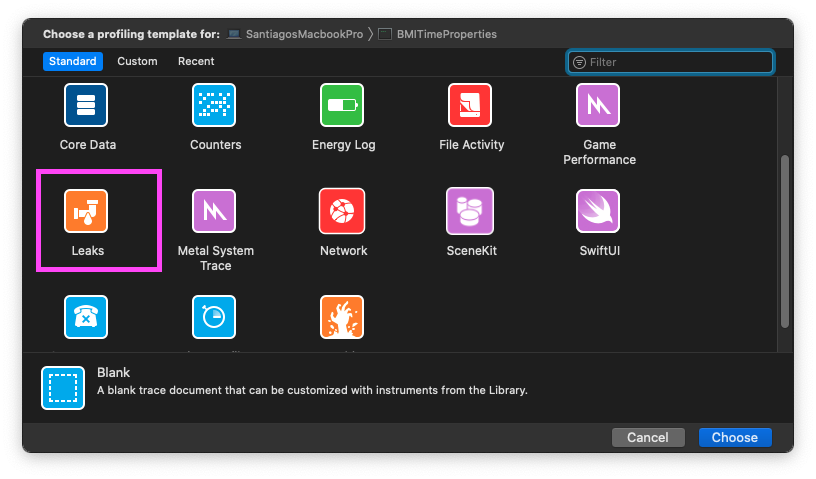Click the template list vertical scrollbar
The image size is (816, 479).
tap(785, 242)
